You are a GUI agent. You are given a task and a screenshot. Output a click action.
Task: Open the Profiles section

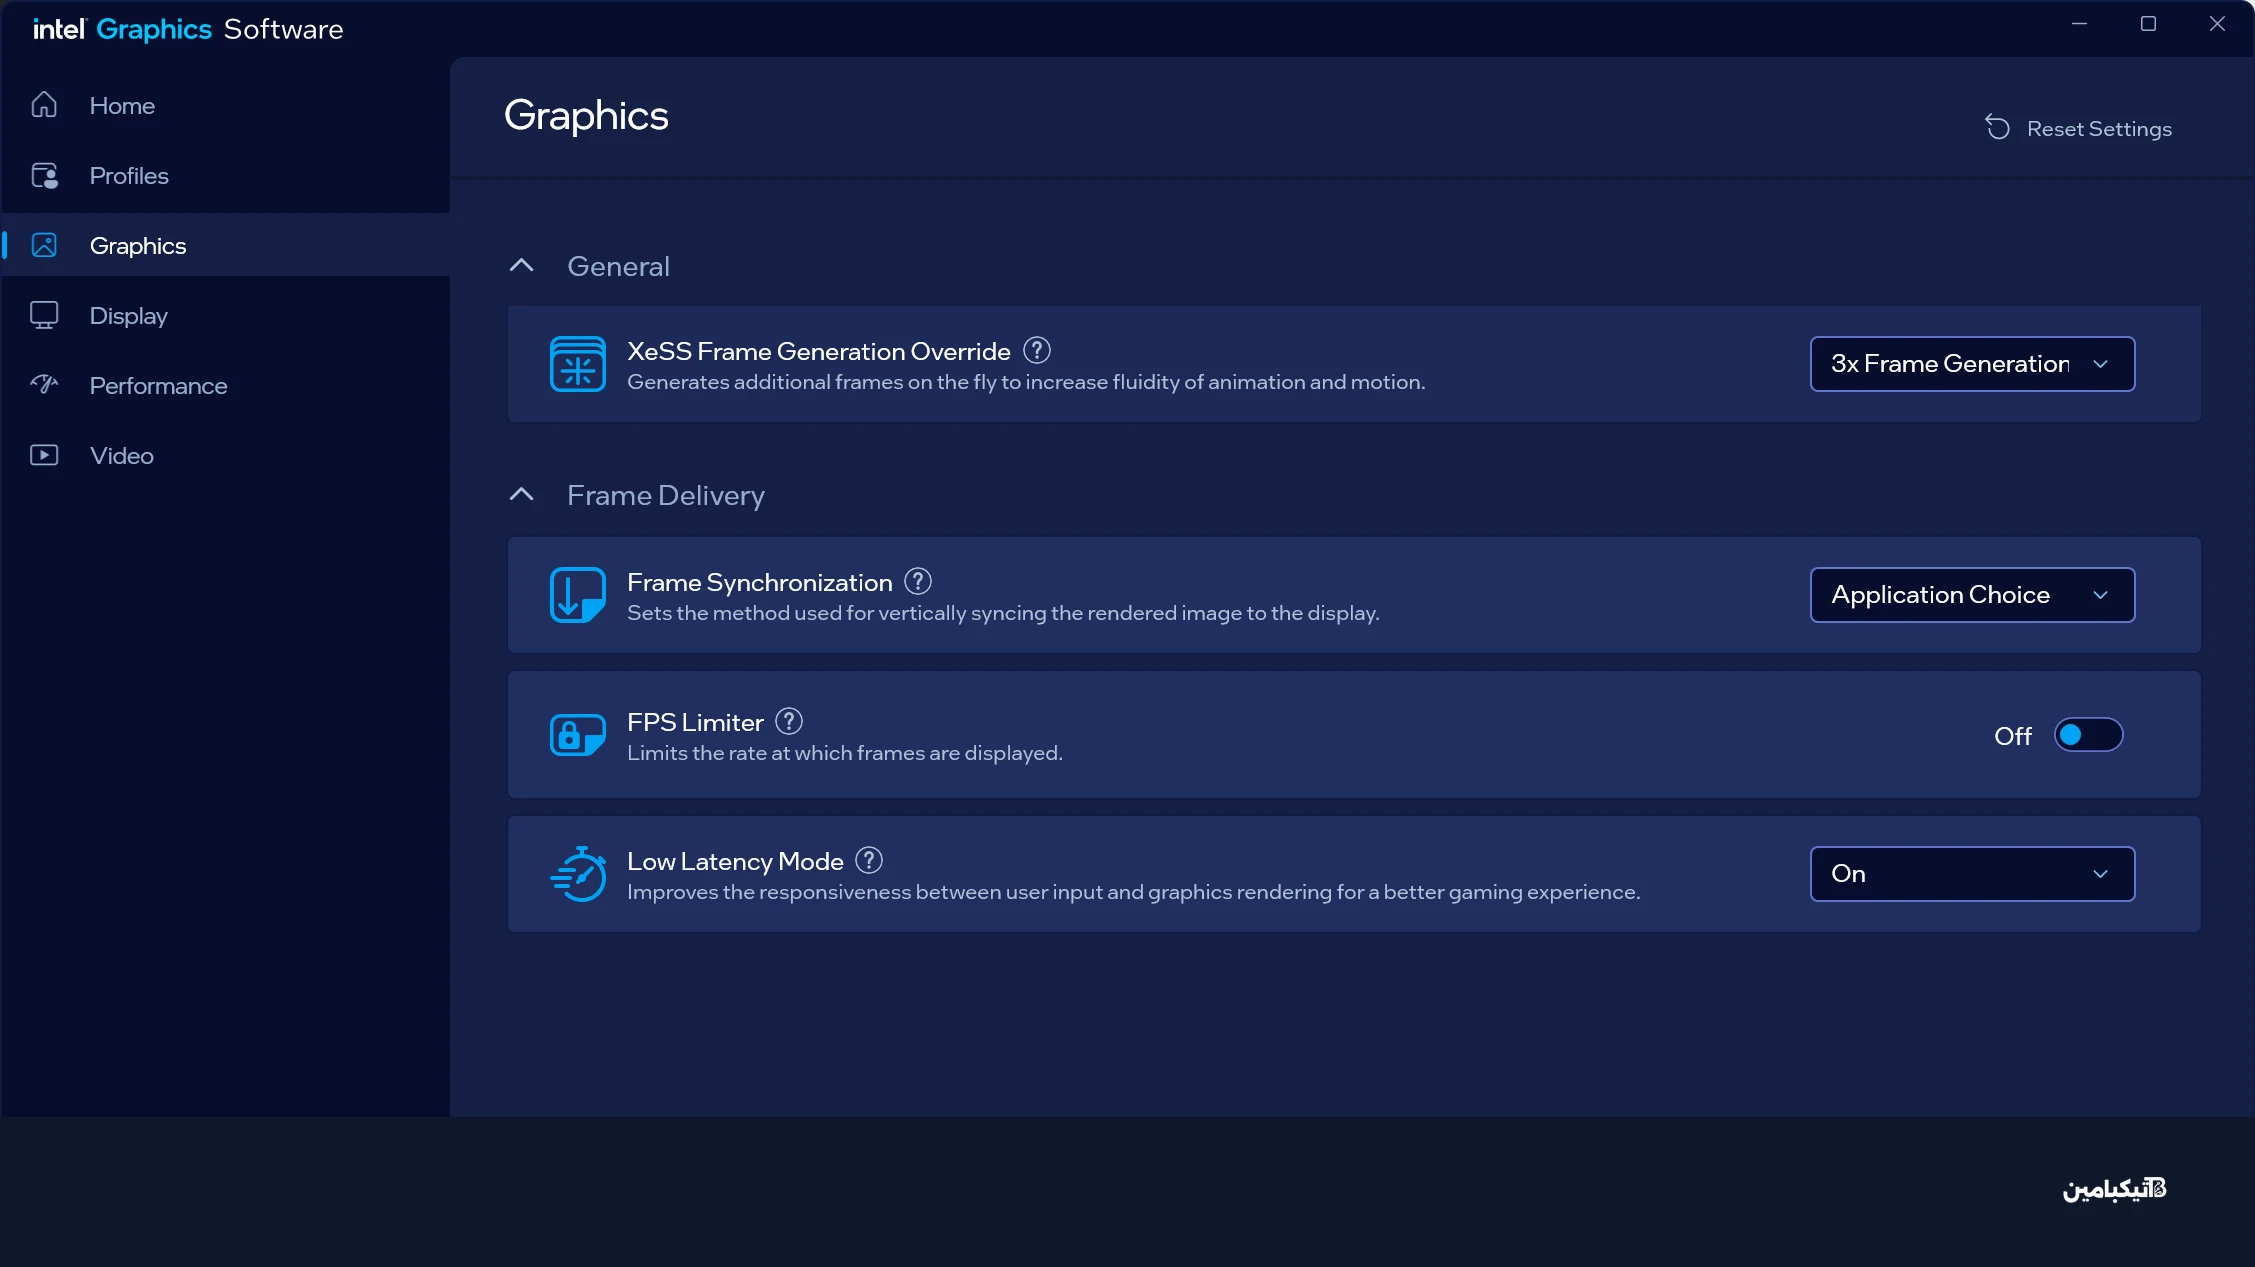point(128,176)
